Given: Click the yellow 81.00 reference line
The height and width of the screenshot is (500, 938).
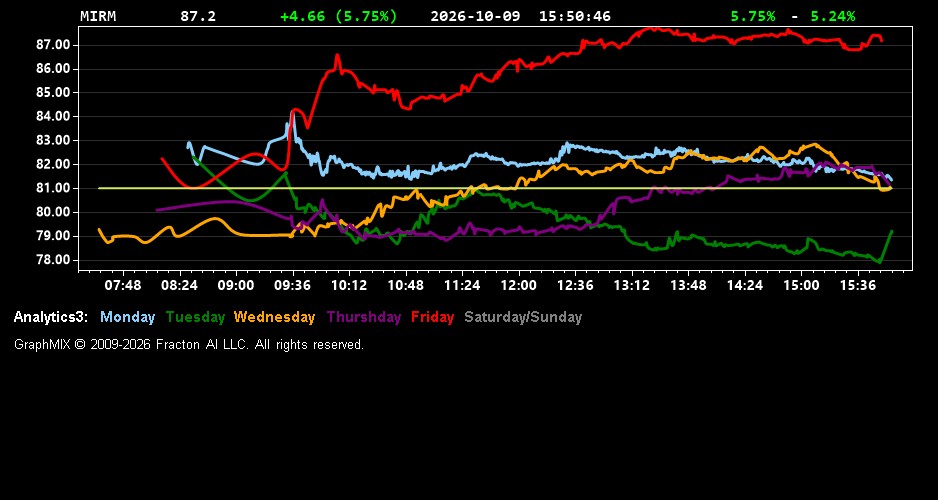Looking at the screenshot, I should click(495, 188).
